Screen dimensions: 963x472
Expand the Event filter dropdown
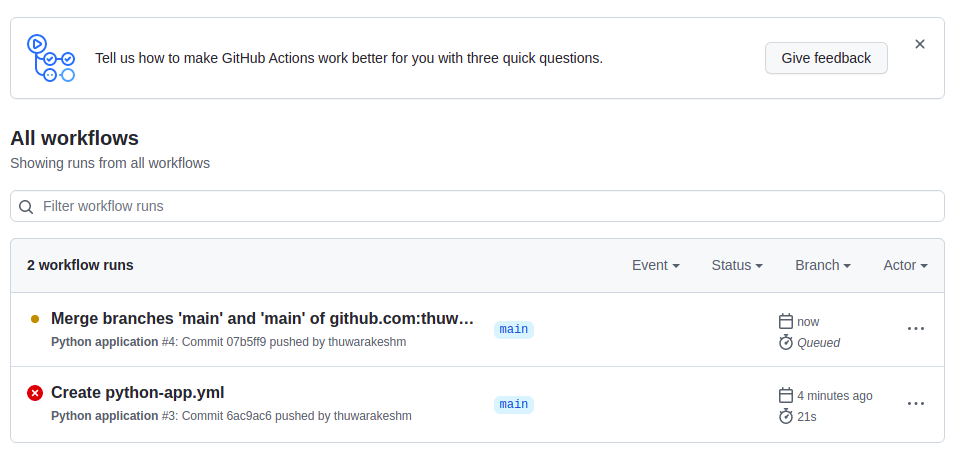pos(656,265)
